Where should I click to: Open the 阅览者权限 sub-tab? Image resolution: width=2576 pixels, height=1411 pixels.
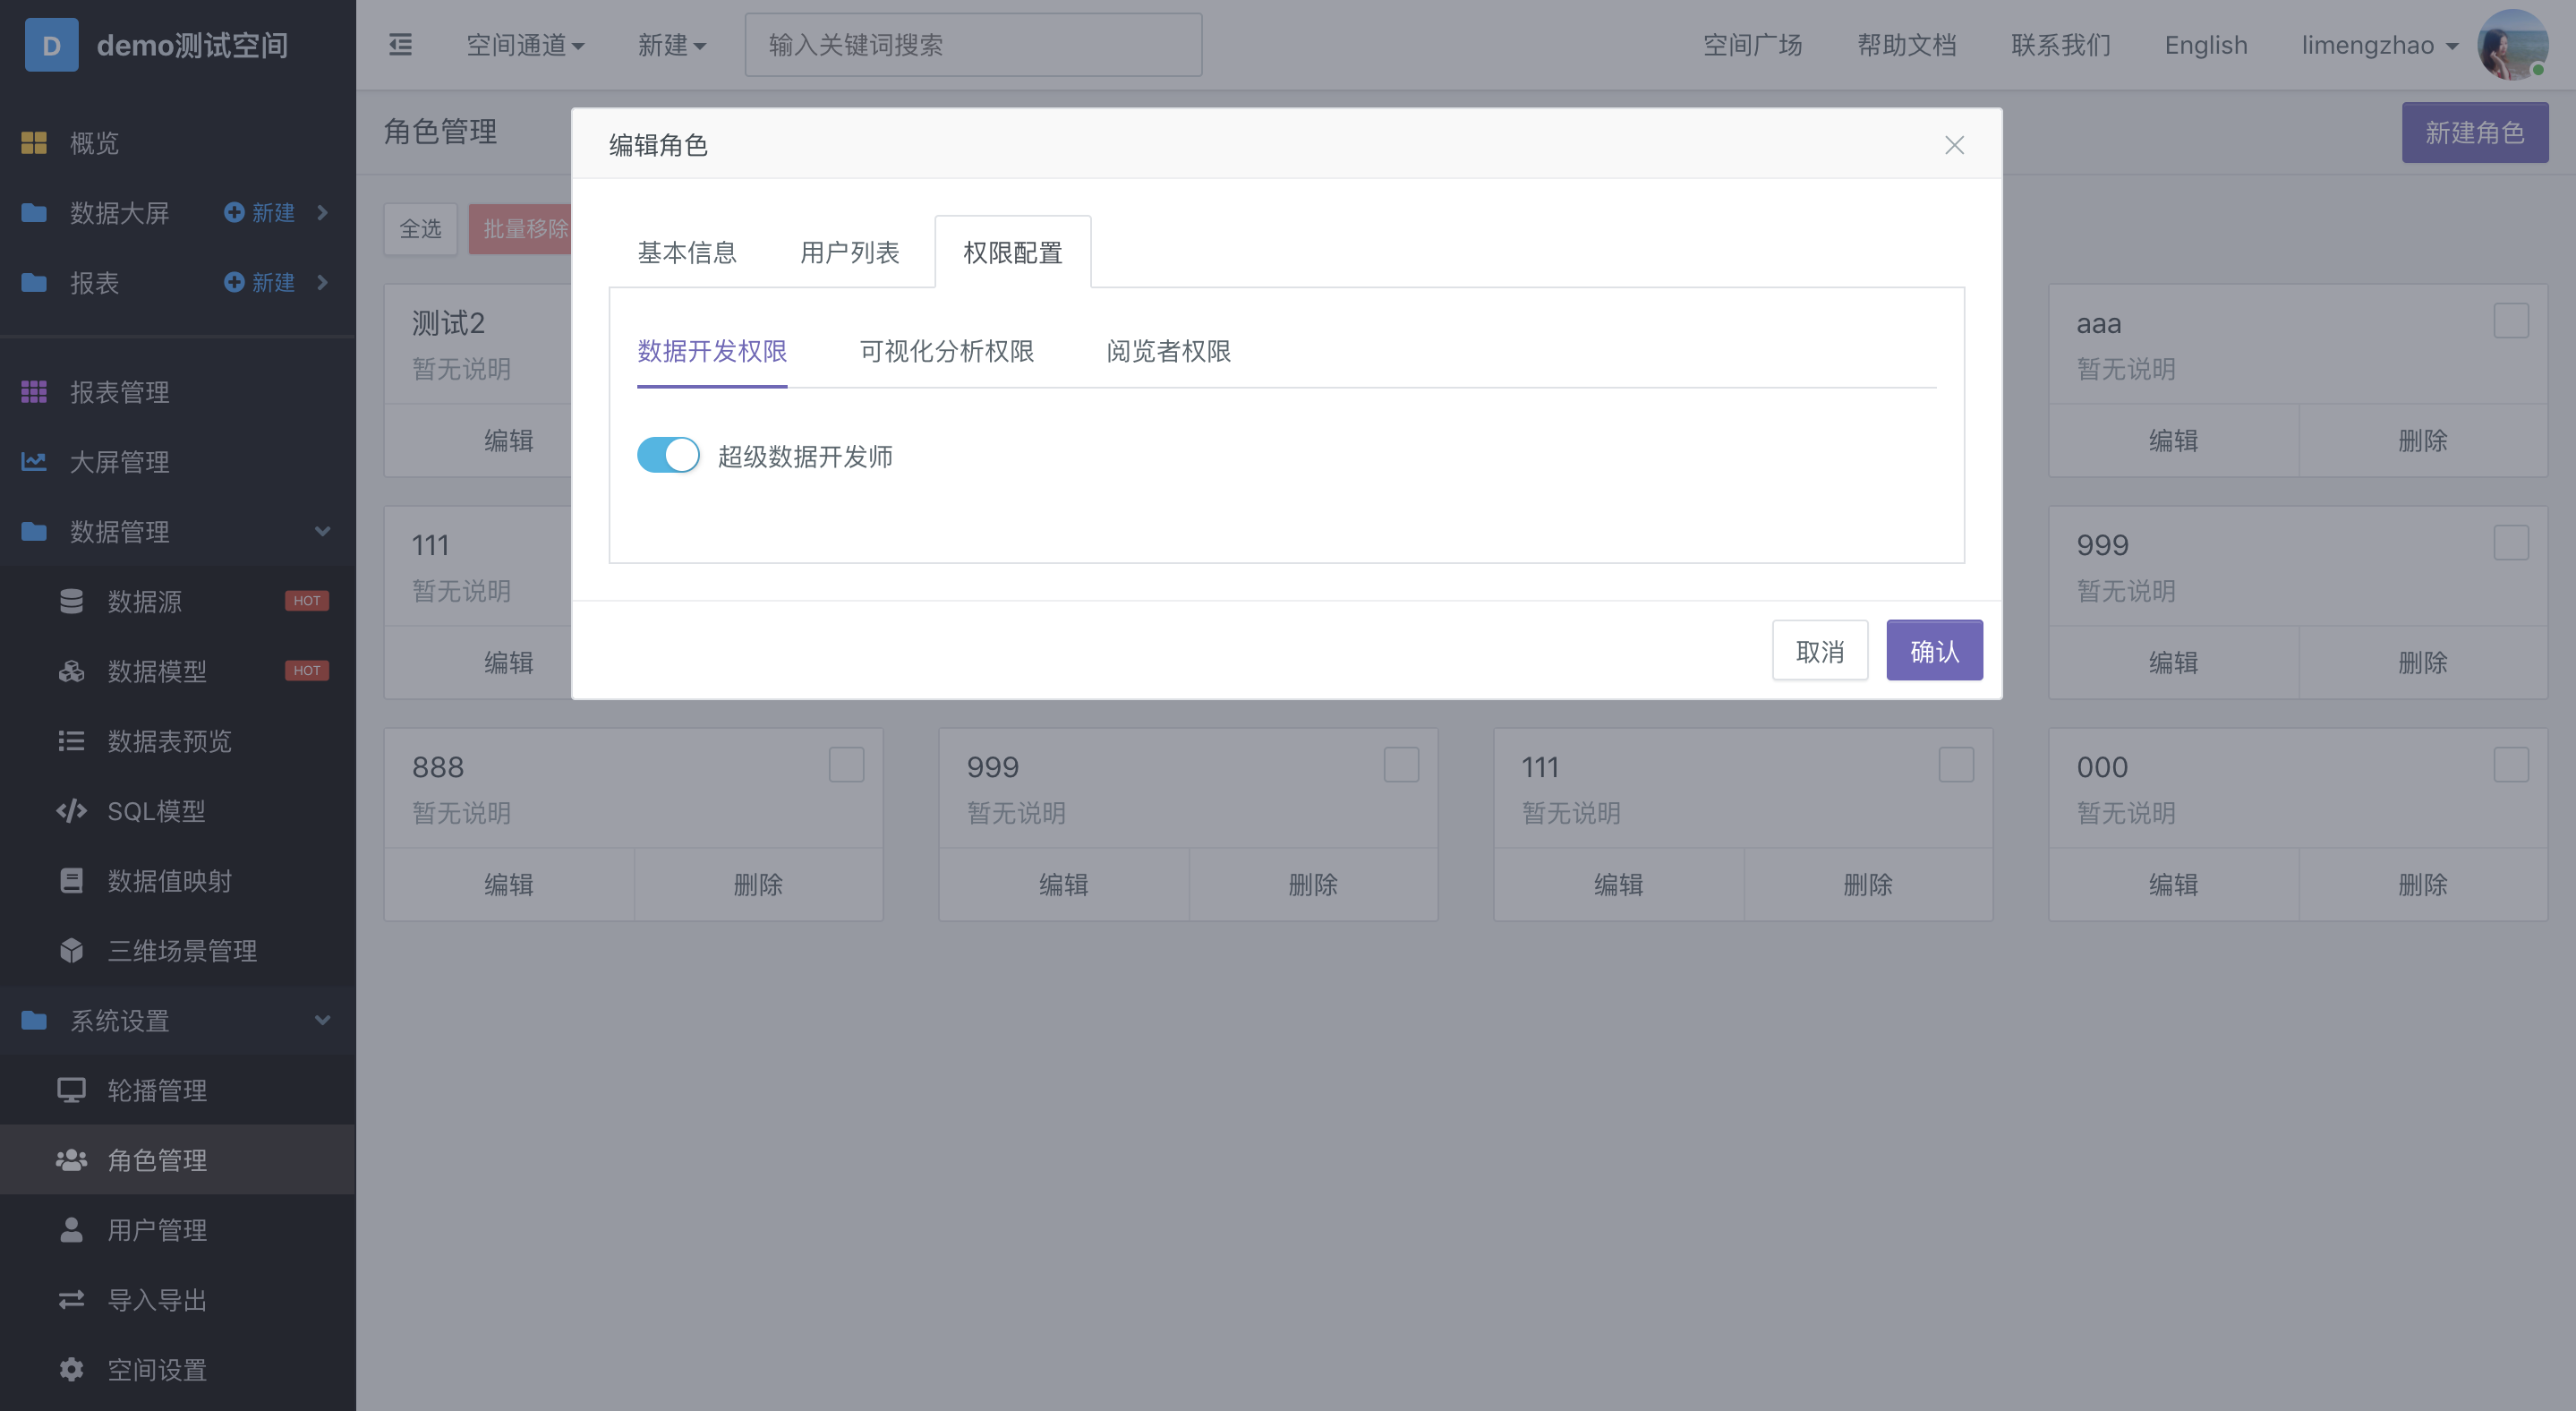(x=1168, y=352)
